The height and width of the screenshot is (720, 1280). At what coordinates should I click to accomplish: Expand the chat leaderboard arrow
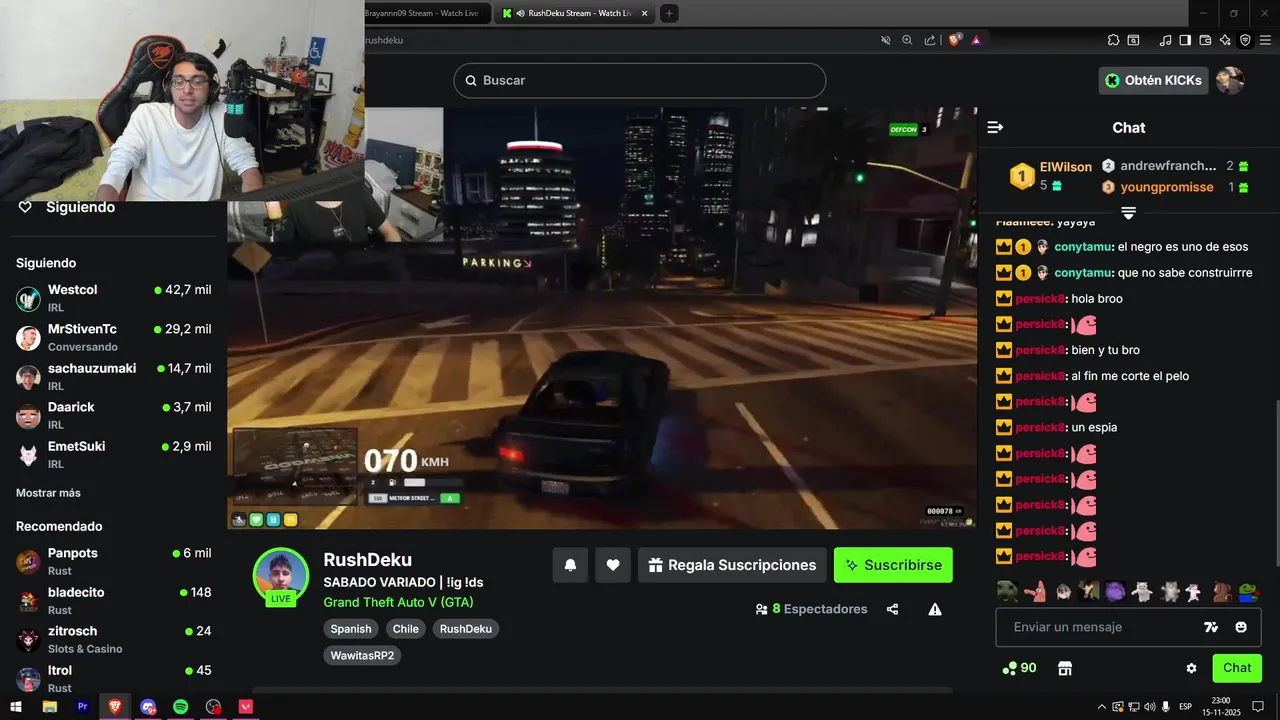coord(1128,213)
